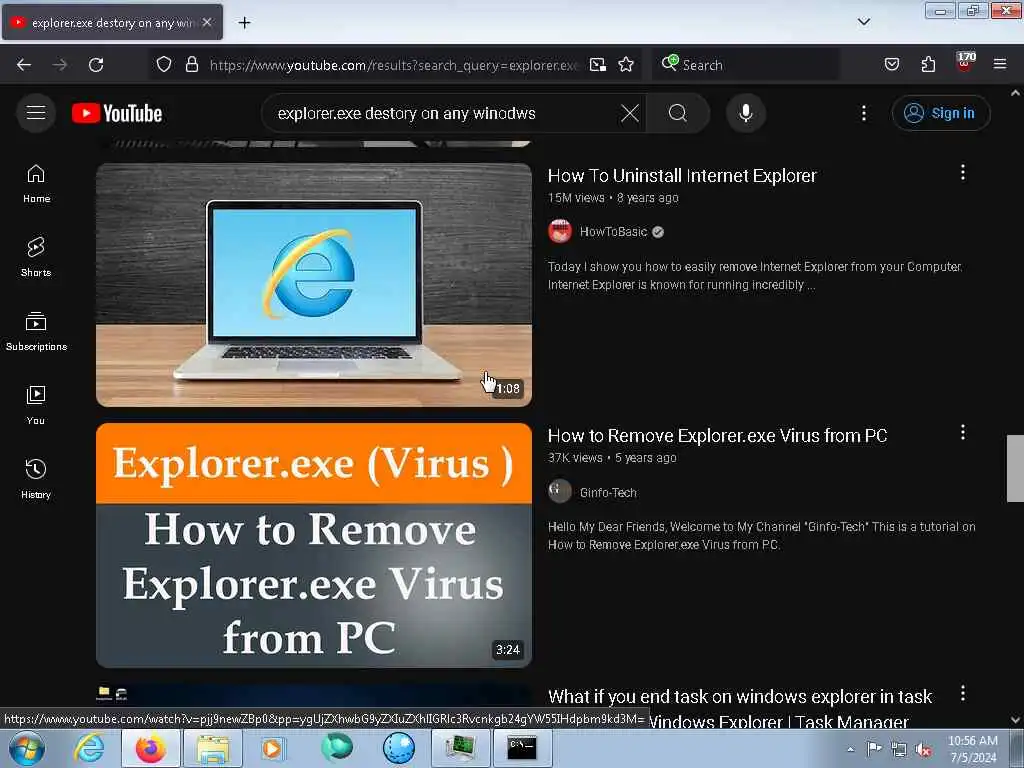
Task: Start voice search with microphone
Action: tap(745, 113)
